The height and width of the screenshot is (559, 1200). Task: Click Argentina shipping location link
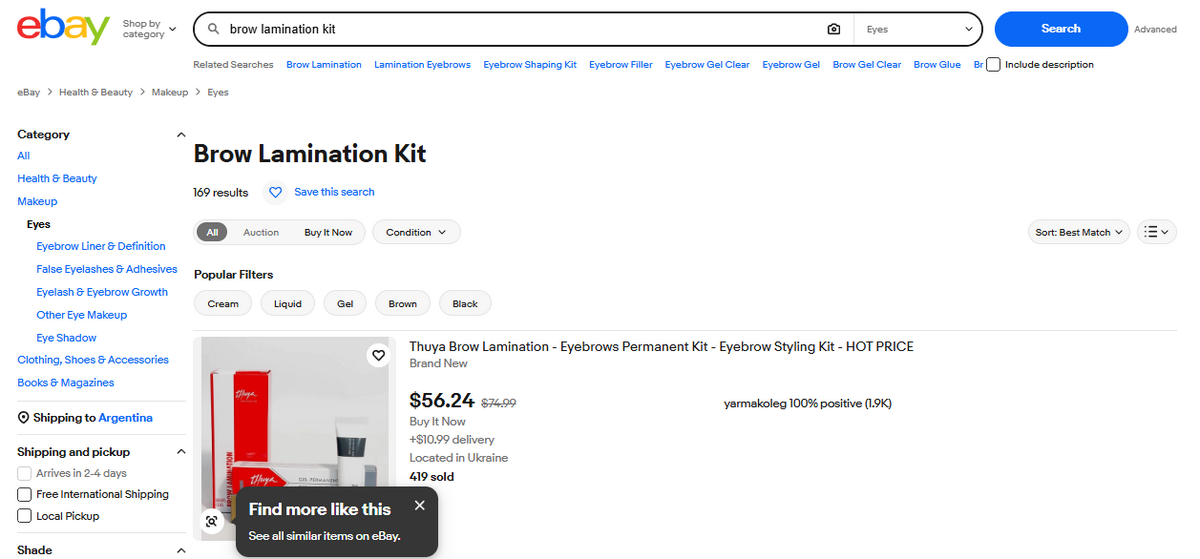click(x=126, y=418)
